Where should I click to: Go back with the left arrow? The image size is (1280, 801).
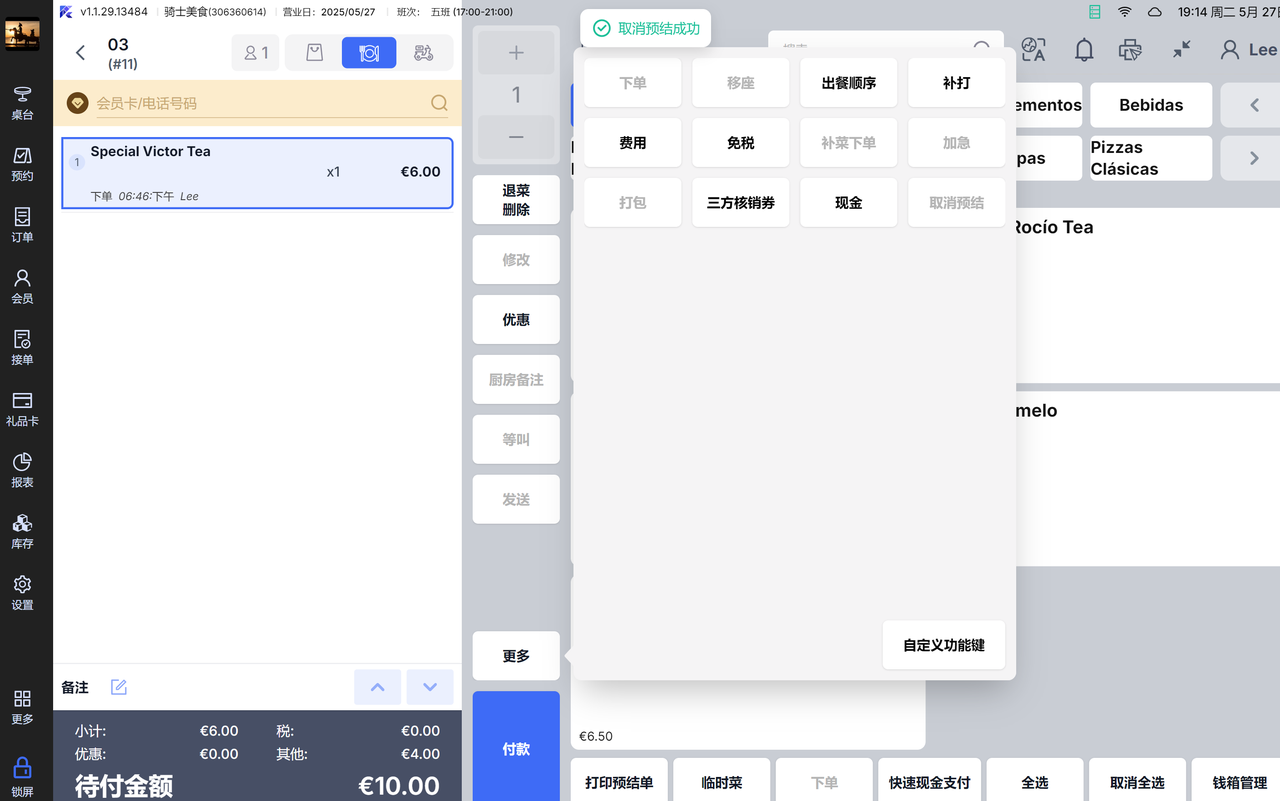click(81, 53)
